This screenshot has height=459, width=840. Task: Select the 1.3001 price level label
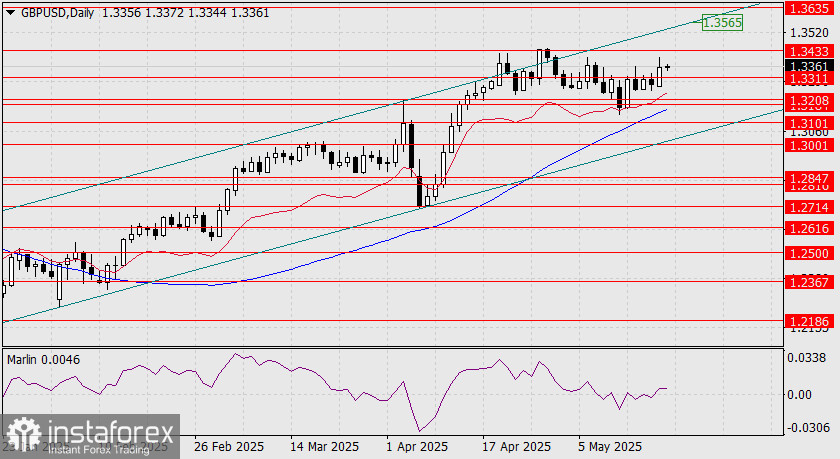809,145
